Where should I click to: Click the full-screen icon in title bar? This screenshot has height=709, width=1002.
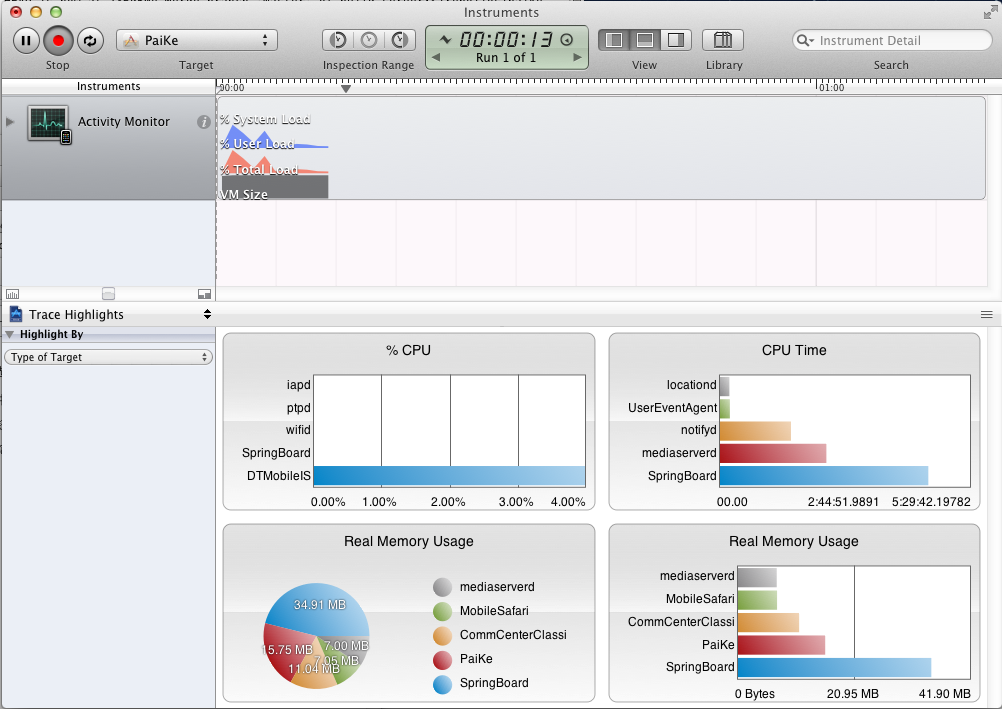(989, 12)
